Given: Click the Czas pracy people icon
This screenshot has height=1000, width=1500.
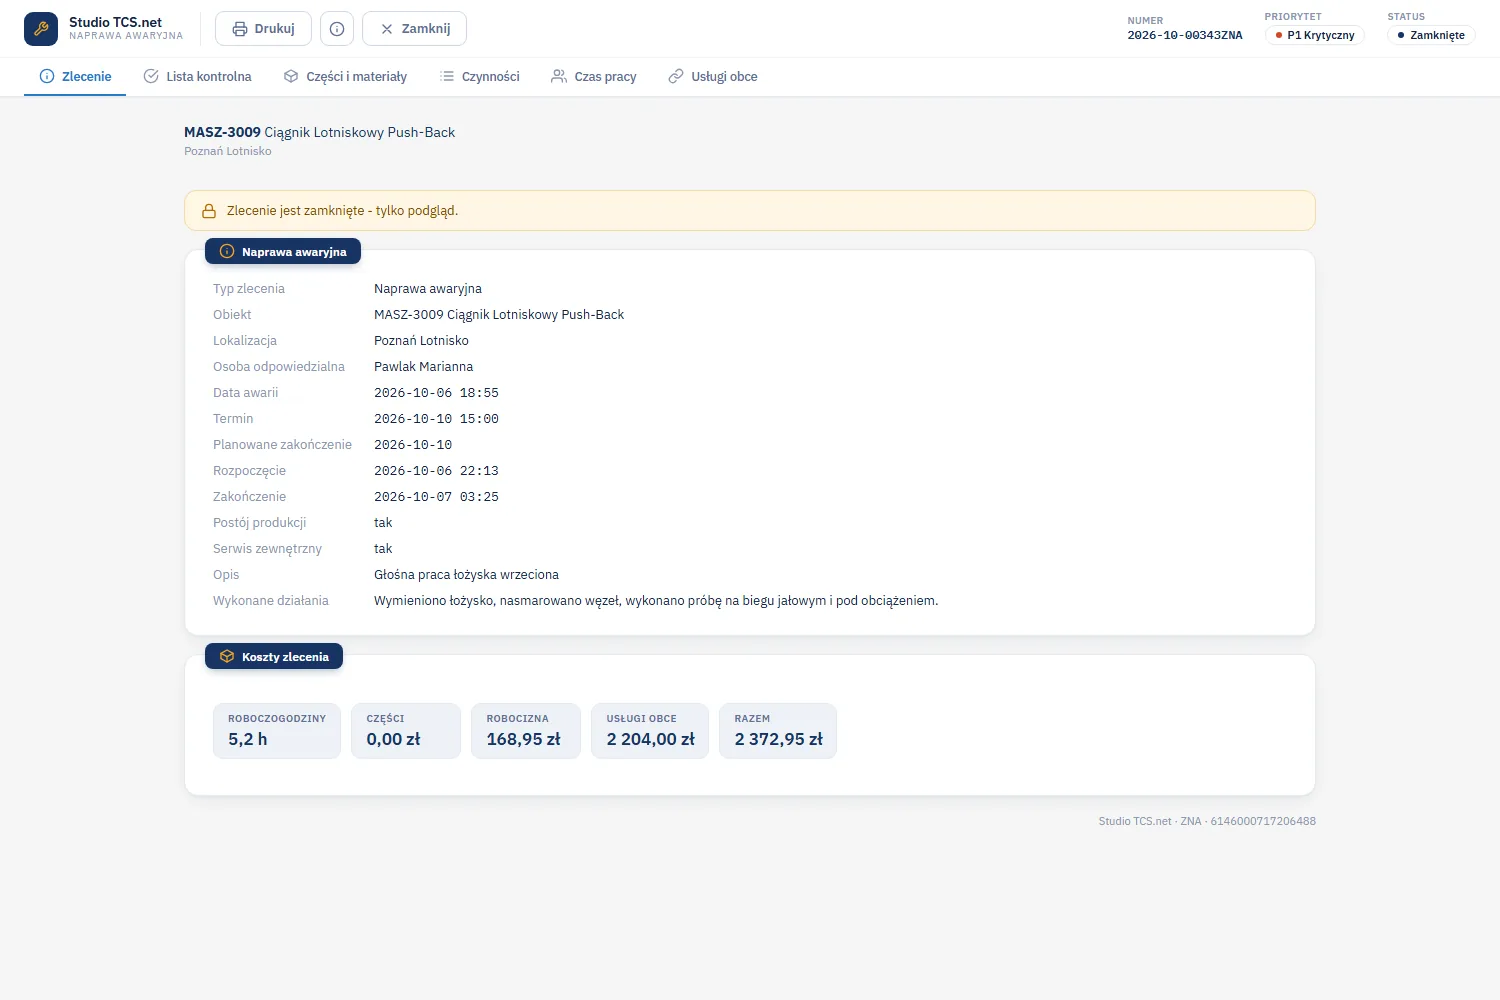Looking at the screenshot, I should pyautogui.click(x=559, y=76).
